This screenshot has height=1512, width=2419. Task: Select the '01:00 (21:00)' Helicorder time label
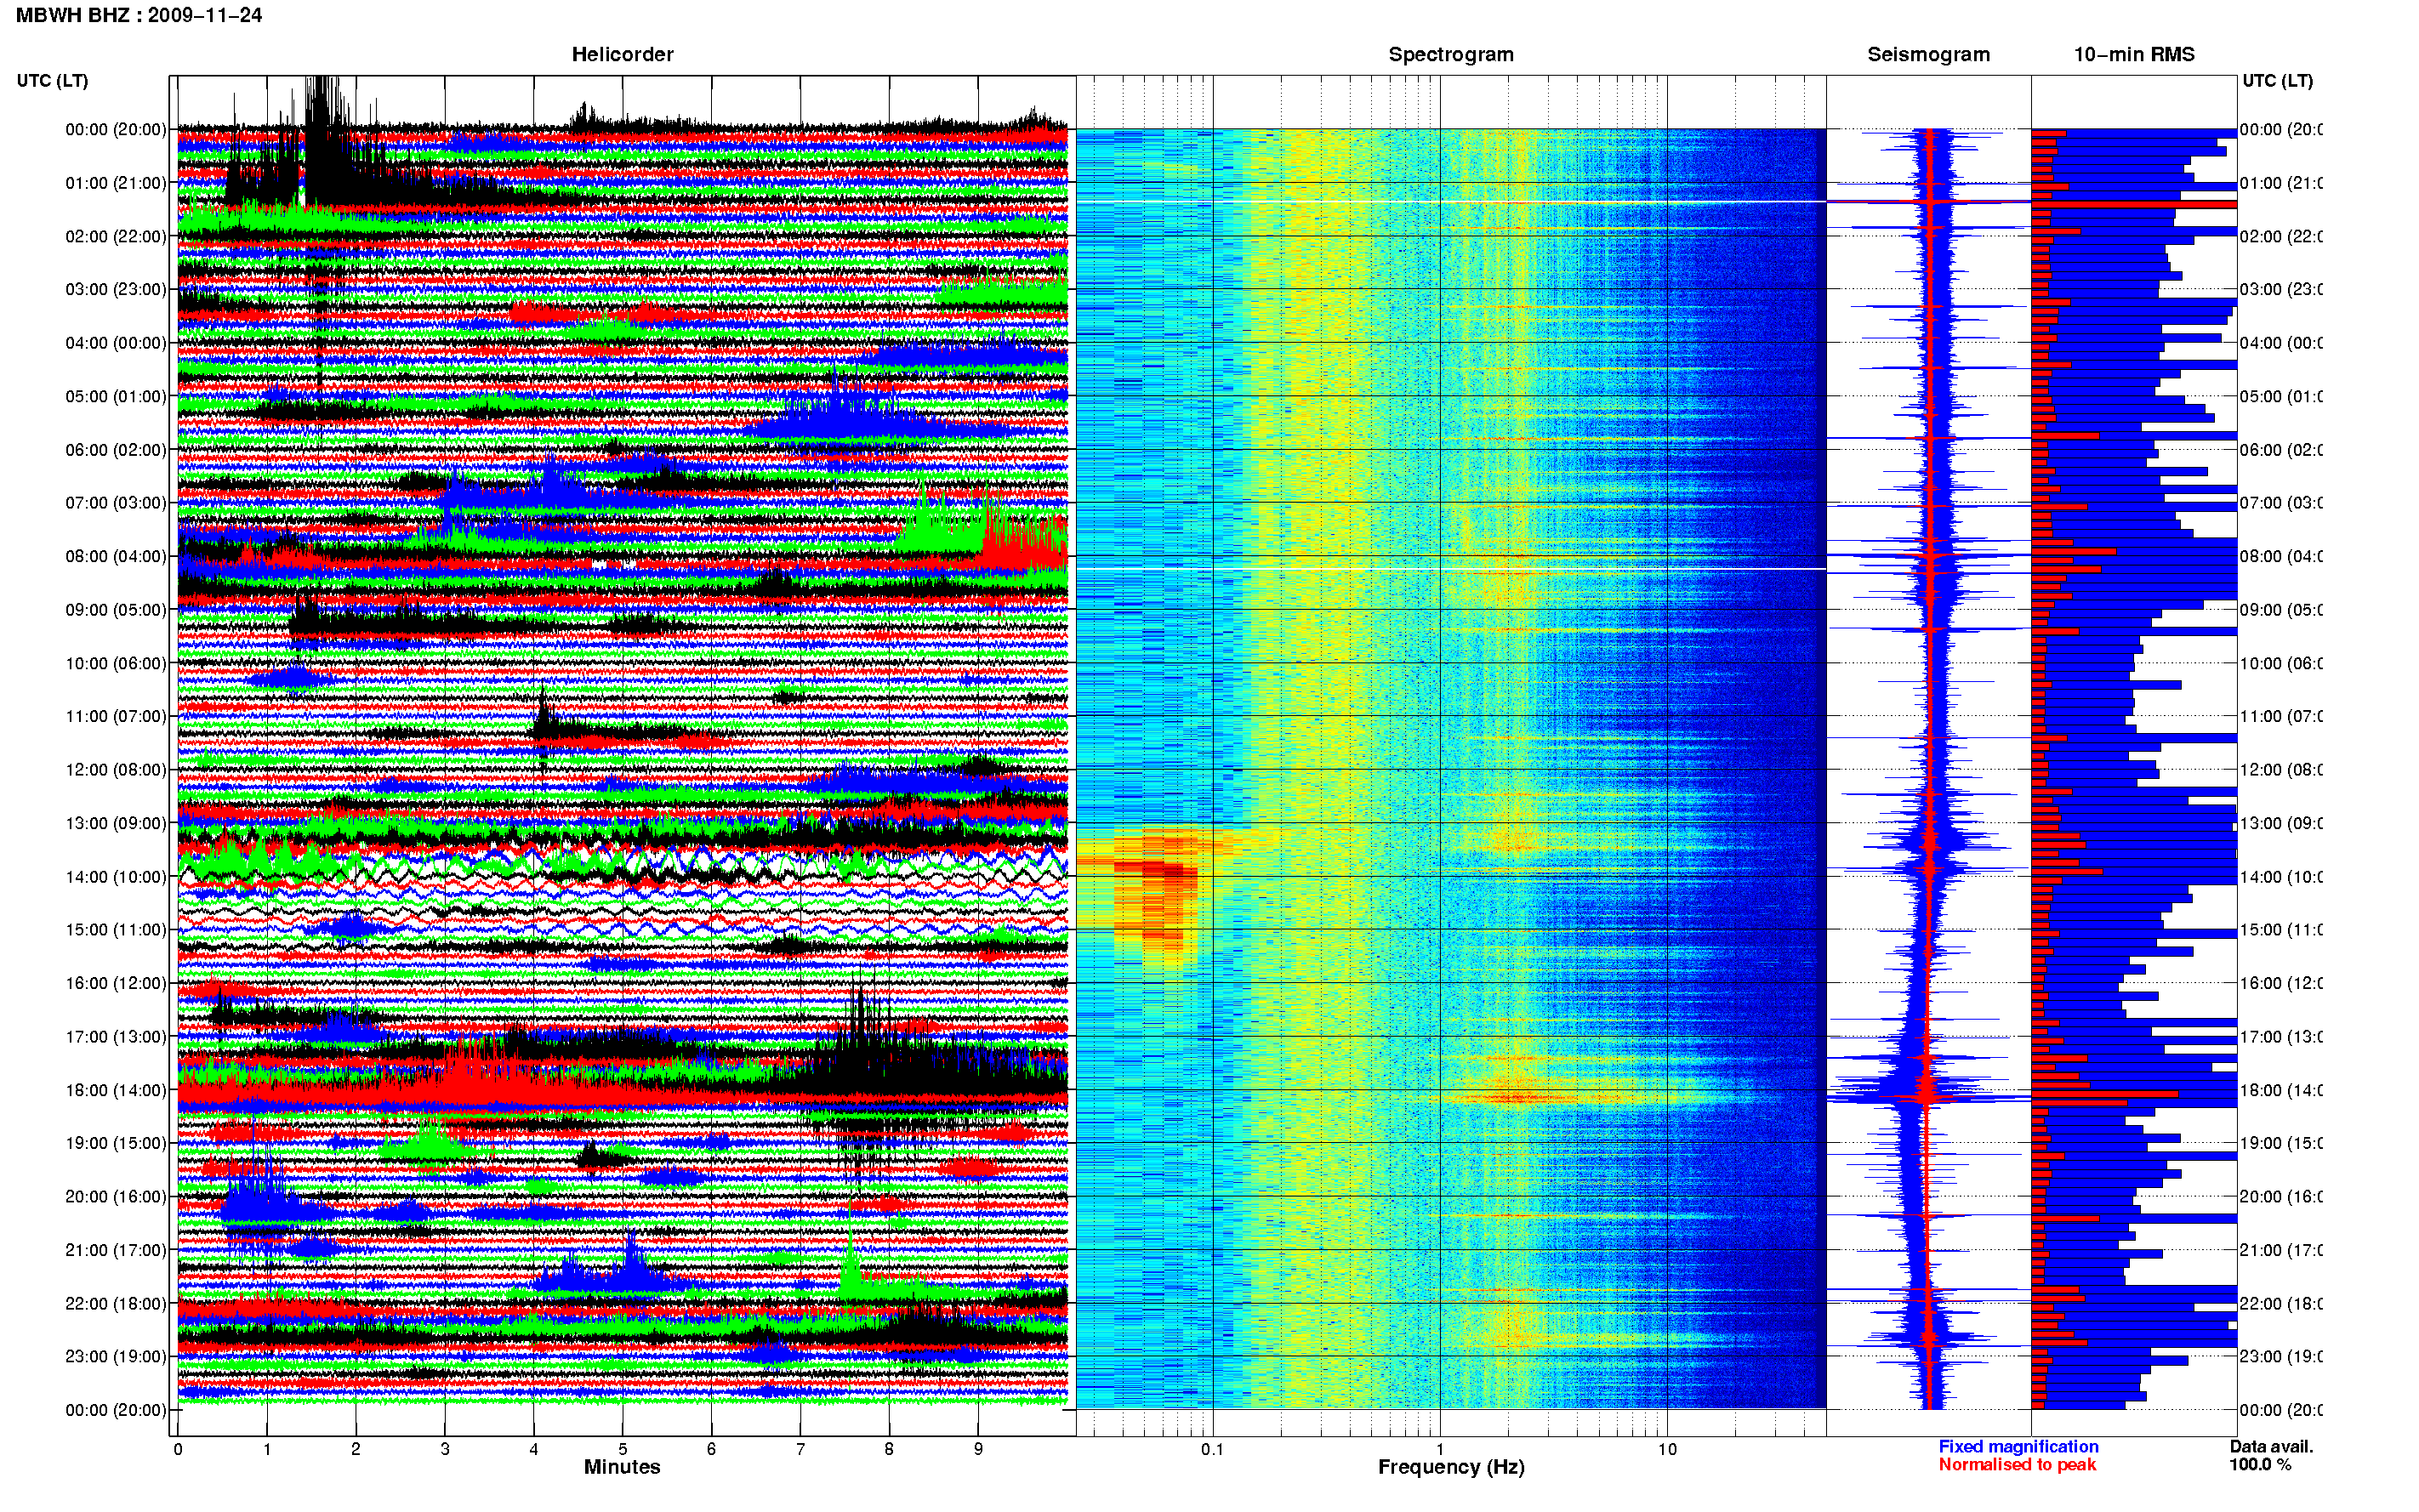pos(116,183)
